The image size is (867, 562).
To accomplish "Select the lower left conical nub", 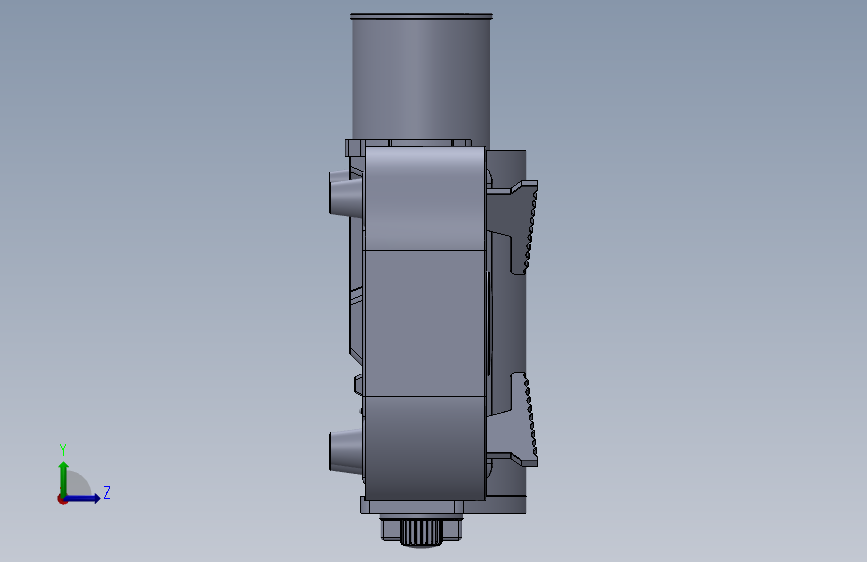I will [346, 451].
